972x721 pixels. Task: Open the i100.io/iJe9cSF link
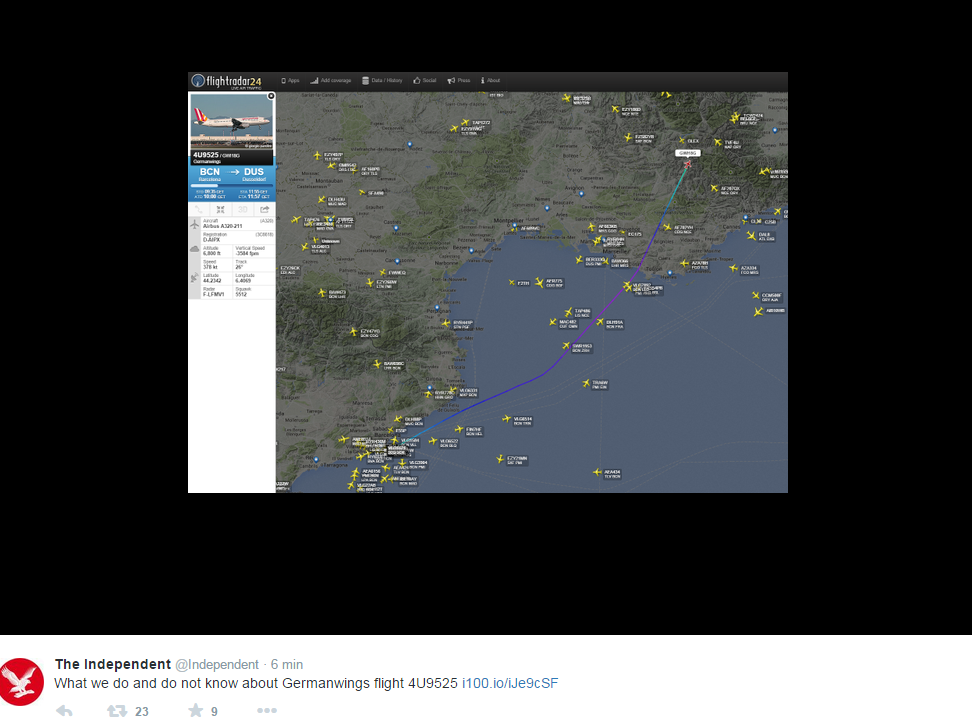pos(509,683)
